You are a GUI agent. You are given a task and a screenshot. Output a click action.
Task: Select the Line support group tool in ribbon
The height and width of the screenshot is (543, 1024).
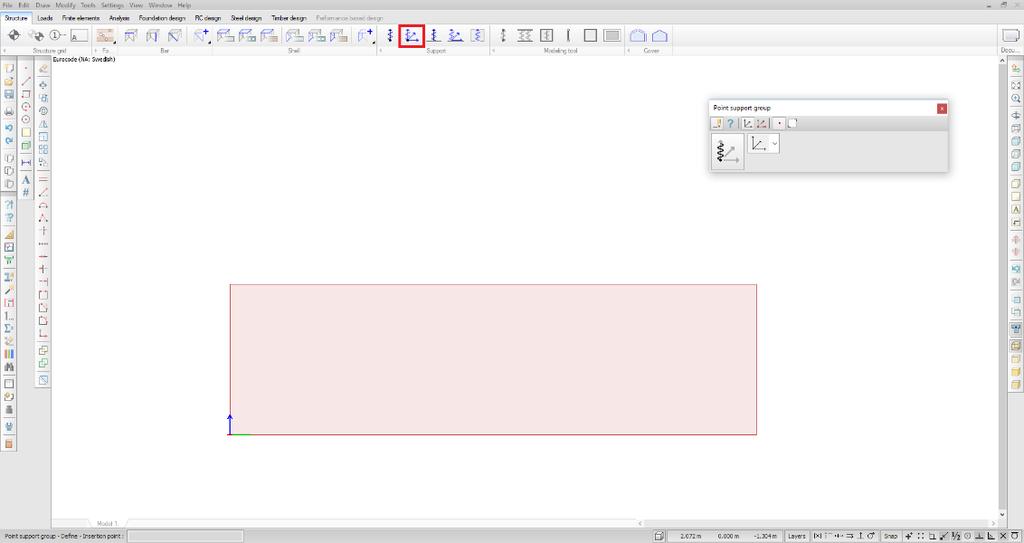(456, 35)
